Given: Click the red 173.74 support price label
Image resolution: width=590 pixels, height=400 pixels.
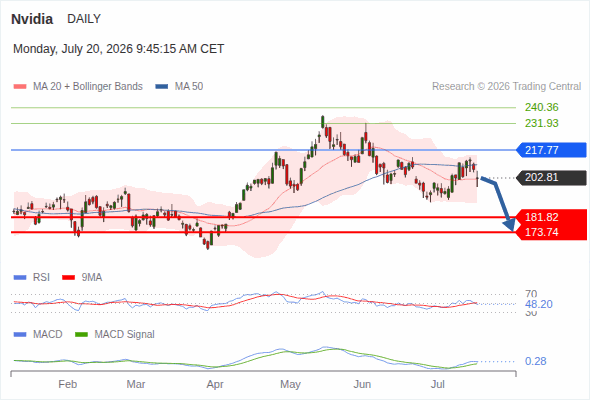Looking at the screenshot, I should pos(542,232).
